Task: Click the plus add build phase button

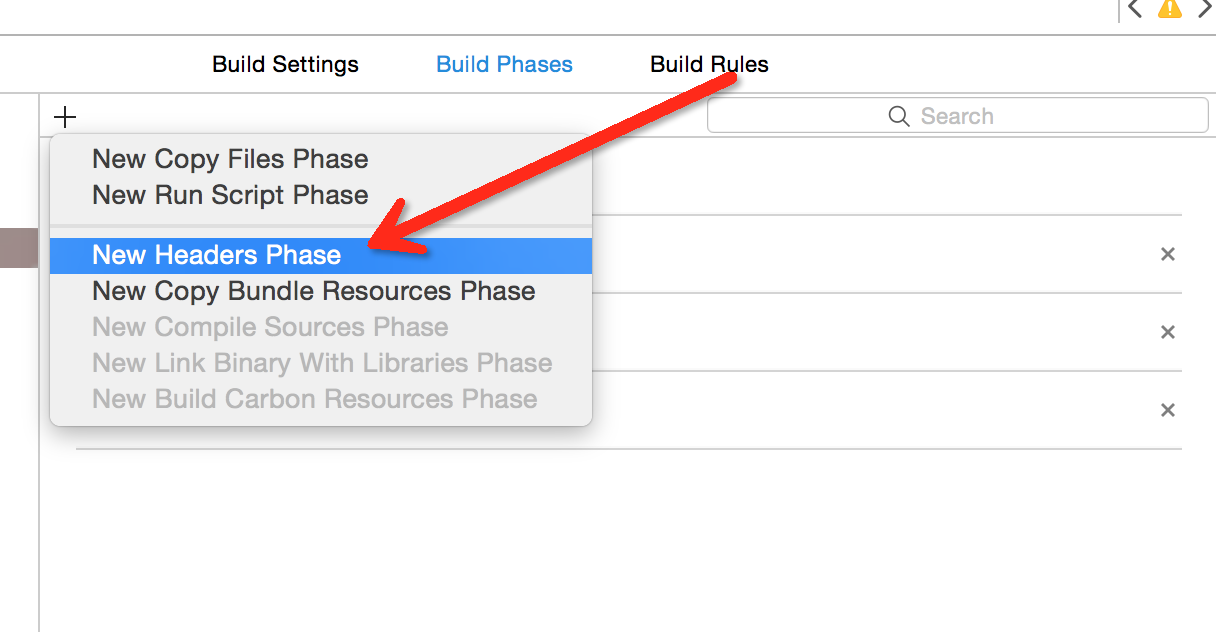Action: 65,117
